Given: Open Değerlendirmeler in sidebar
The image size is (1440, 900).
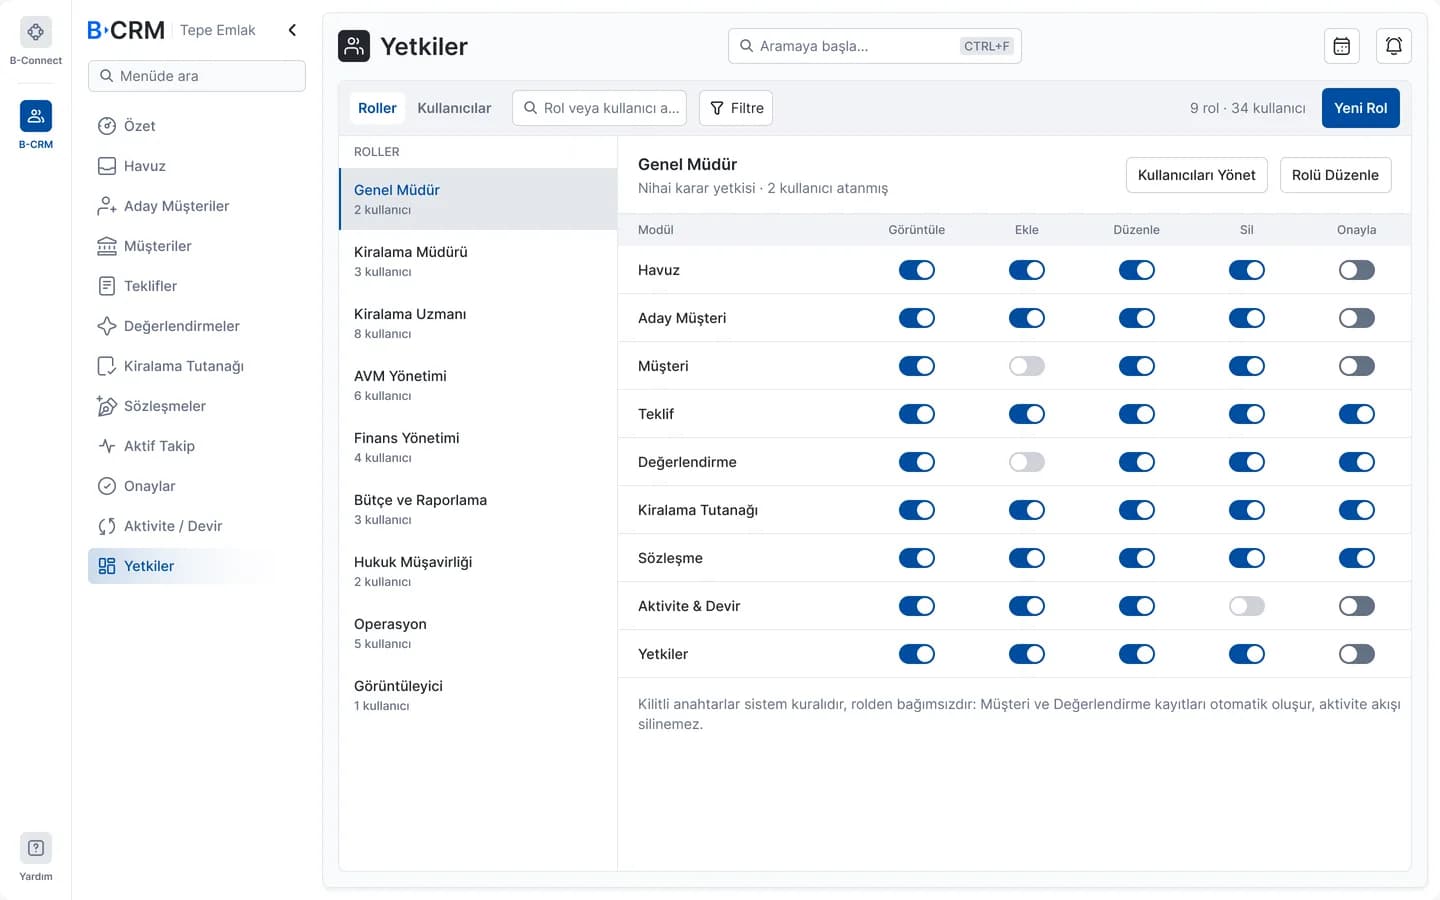Looking at the screenshot, I should point(197,326).
